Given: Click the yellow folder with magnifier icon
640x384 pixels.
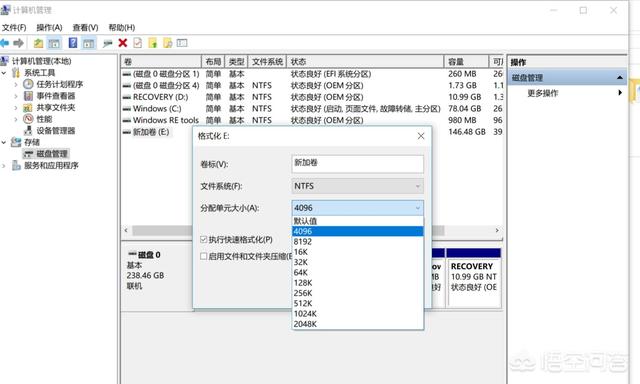Looking at the screenshot, I should [168, 43].
